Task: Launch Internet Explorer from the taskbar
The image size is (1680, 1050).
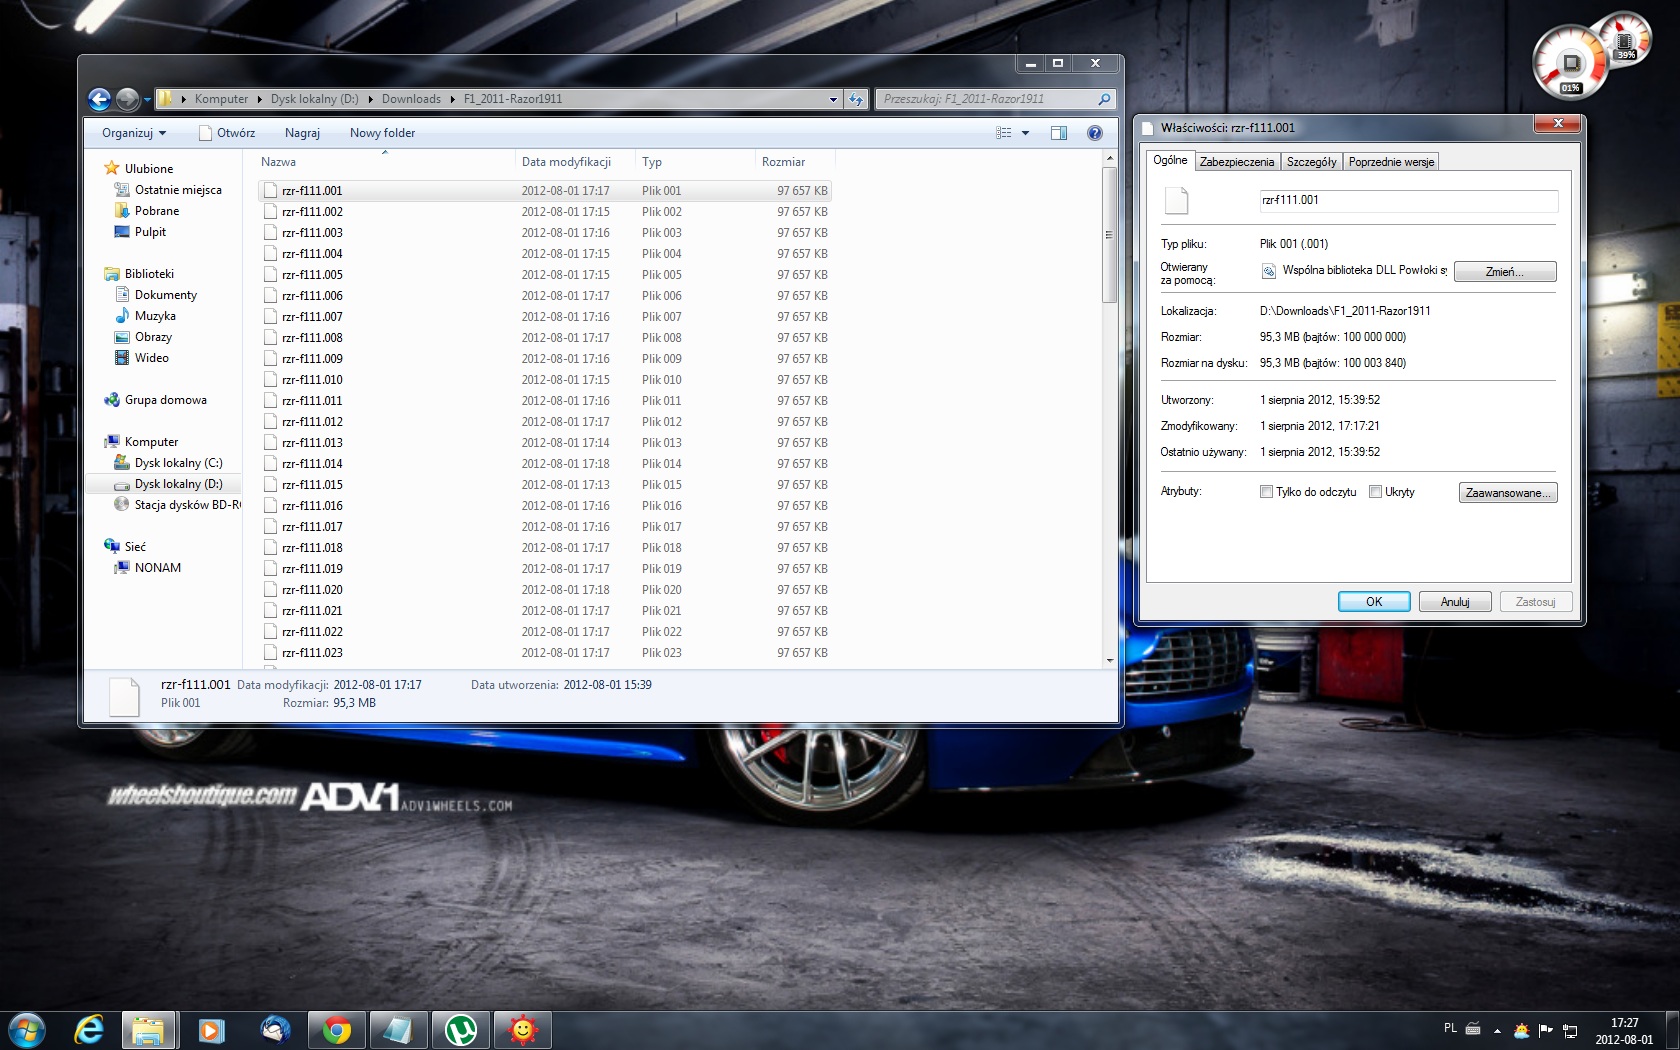Action: click(x=89, y=1030)
